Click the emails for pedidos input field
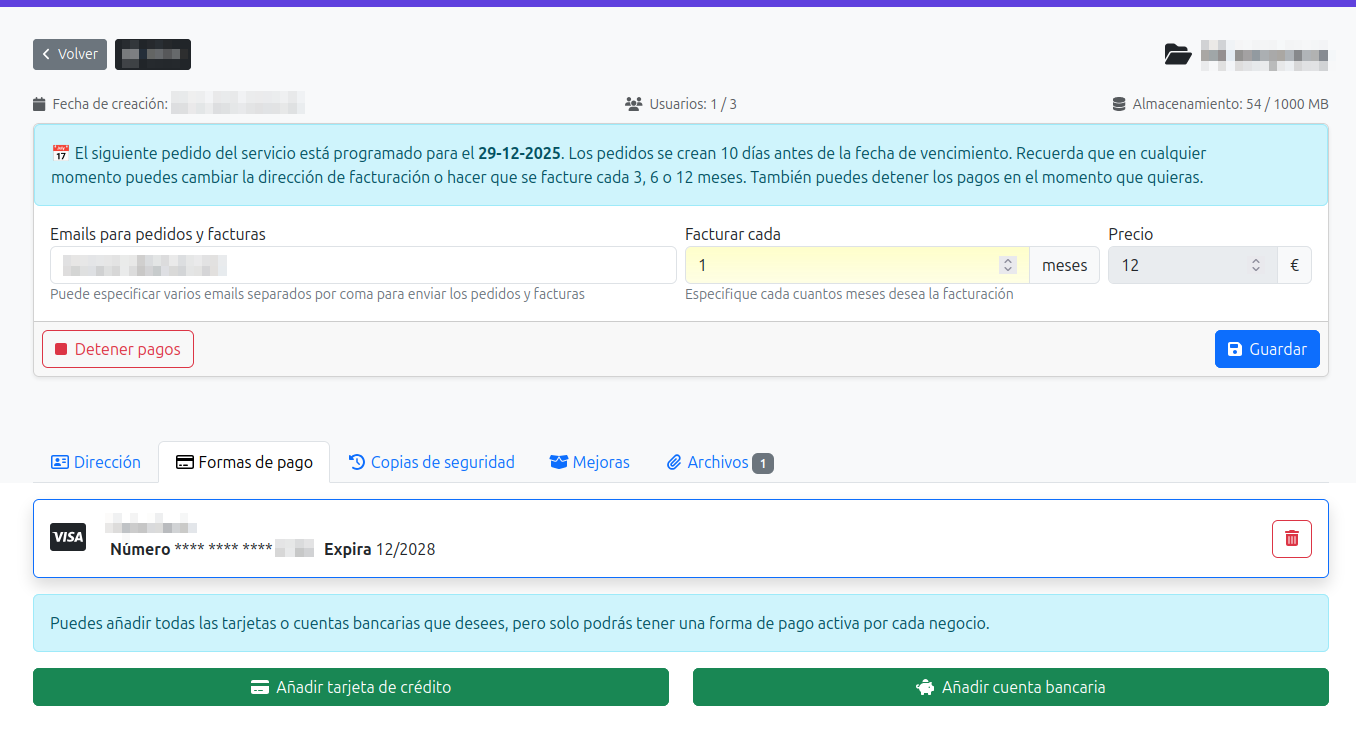The width and height of the screenshot is (1356, 743). pos(363,265)
